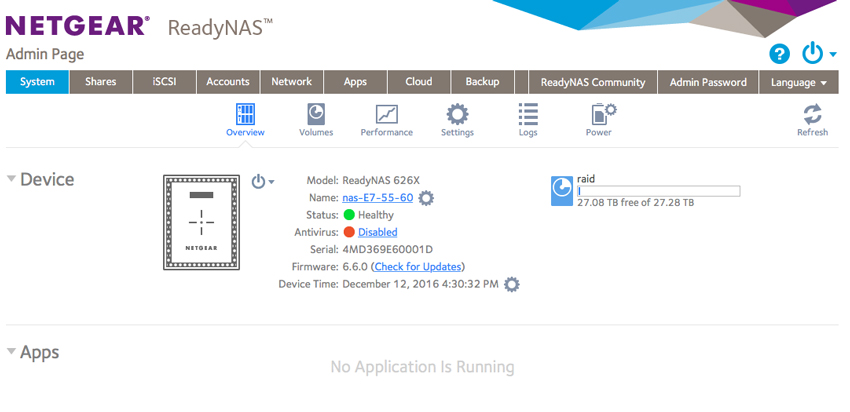This screenshot has height=412, width=850.
Task: Switch to the iSCSI tab
Action: [x=164, y=82]
